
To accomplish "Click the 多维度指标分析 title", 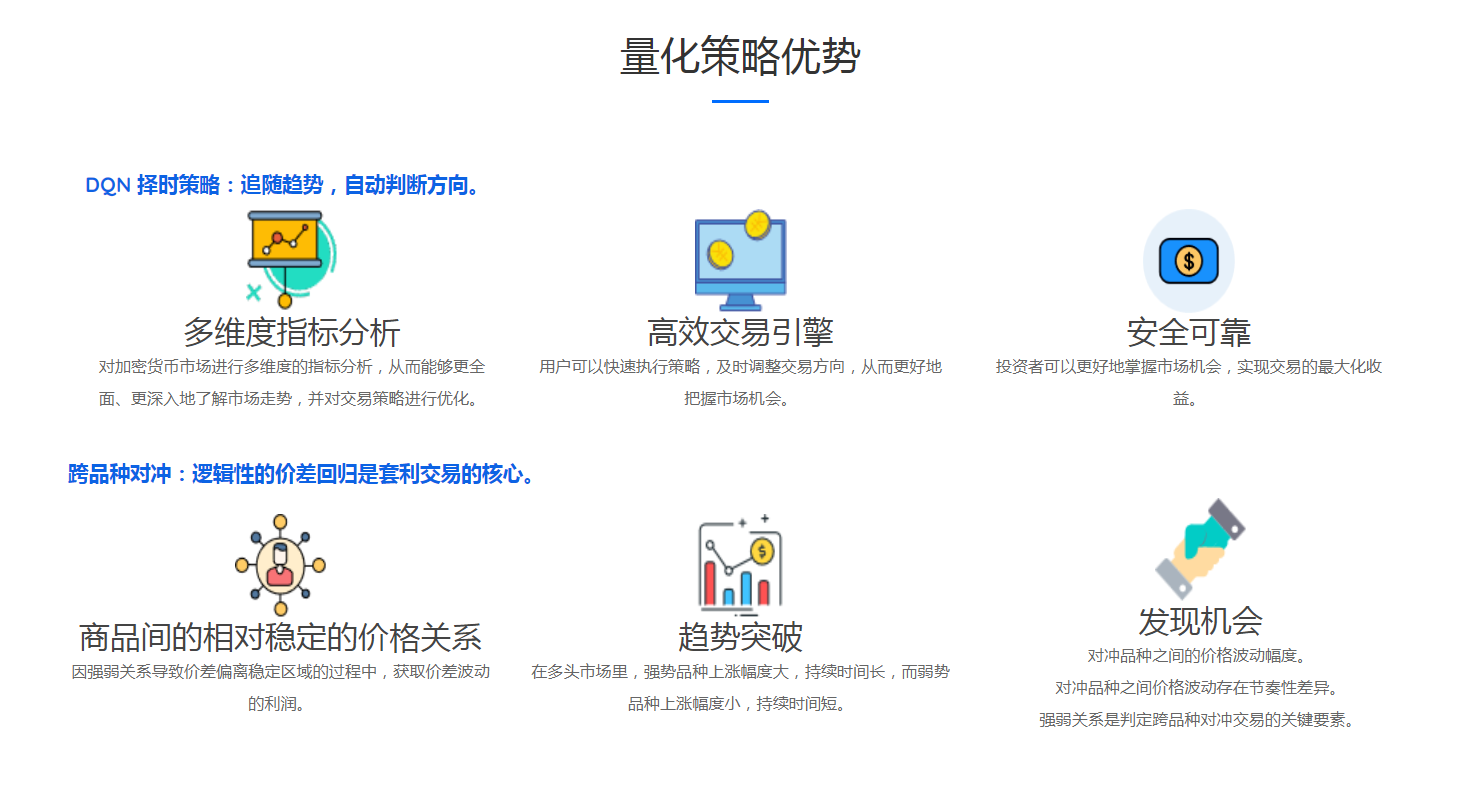I will (x=291, y=332).
